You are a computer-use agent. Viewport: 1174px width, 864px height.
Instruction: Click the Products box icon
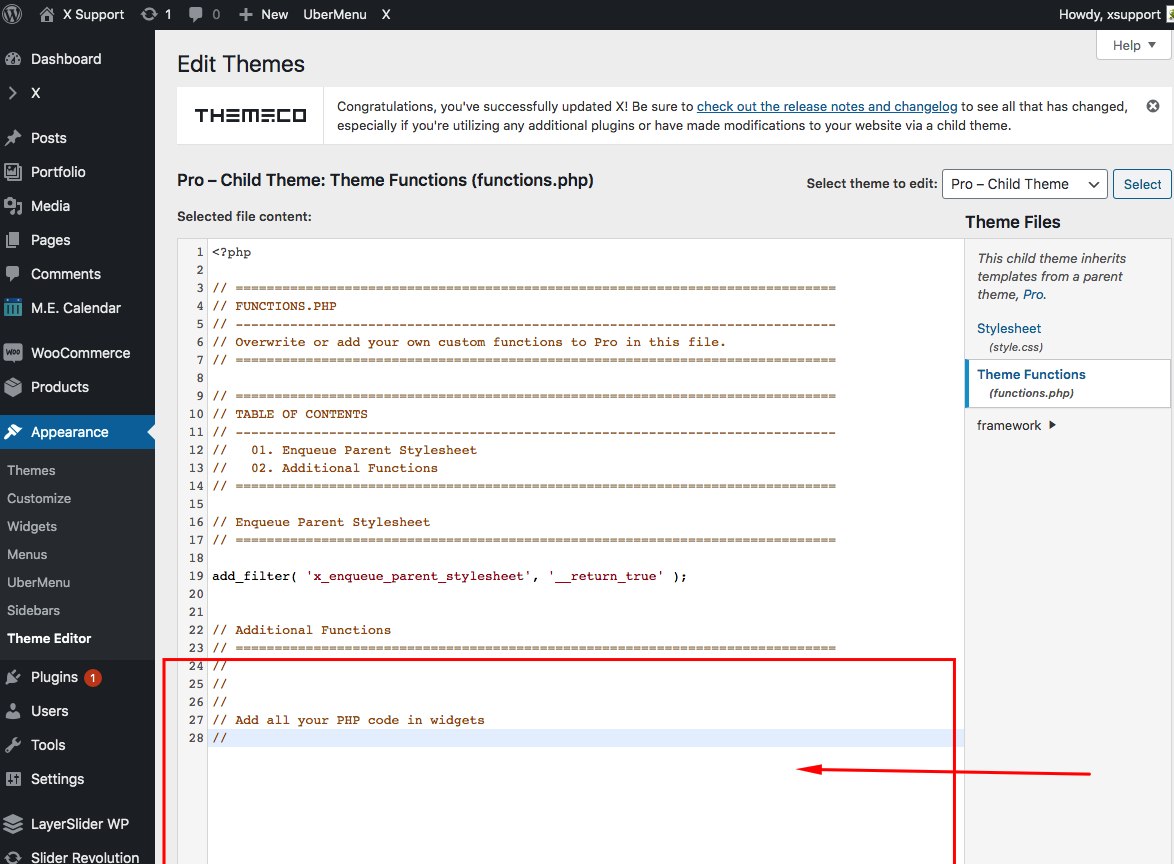(13, 387)
